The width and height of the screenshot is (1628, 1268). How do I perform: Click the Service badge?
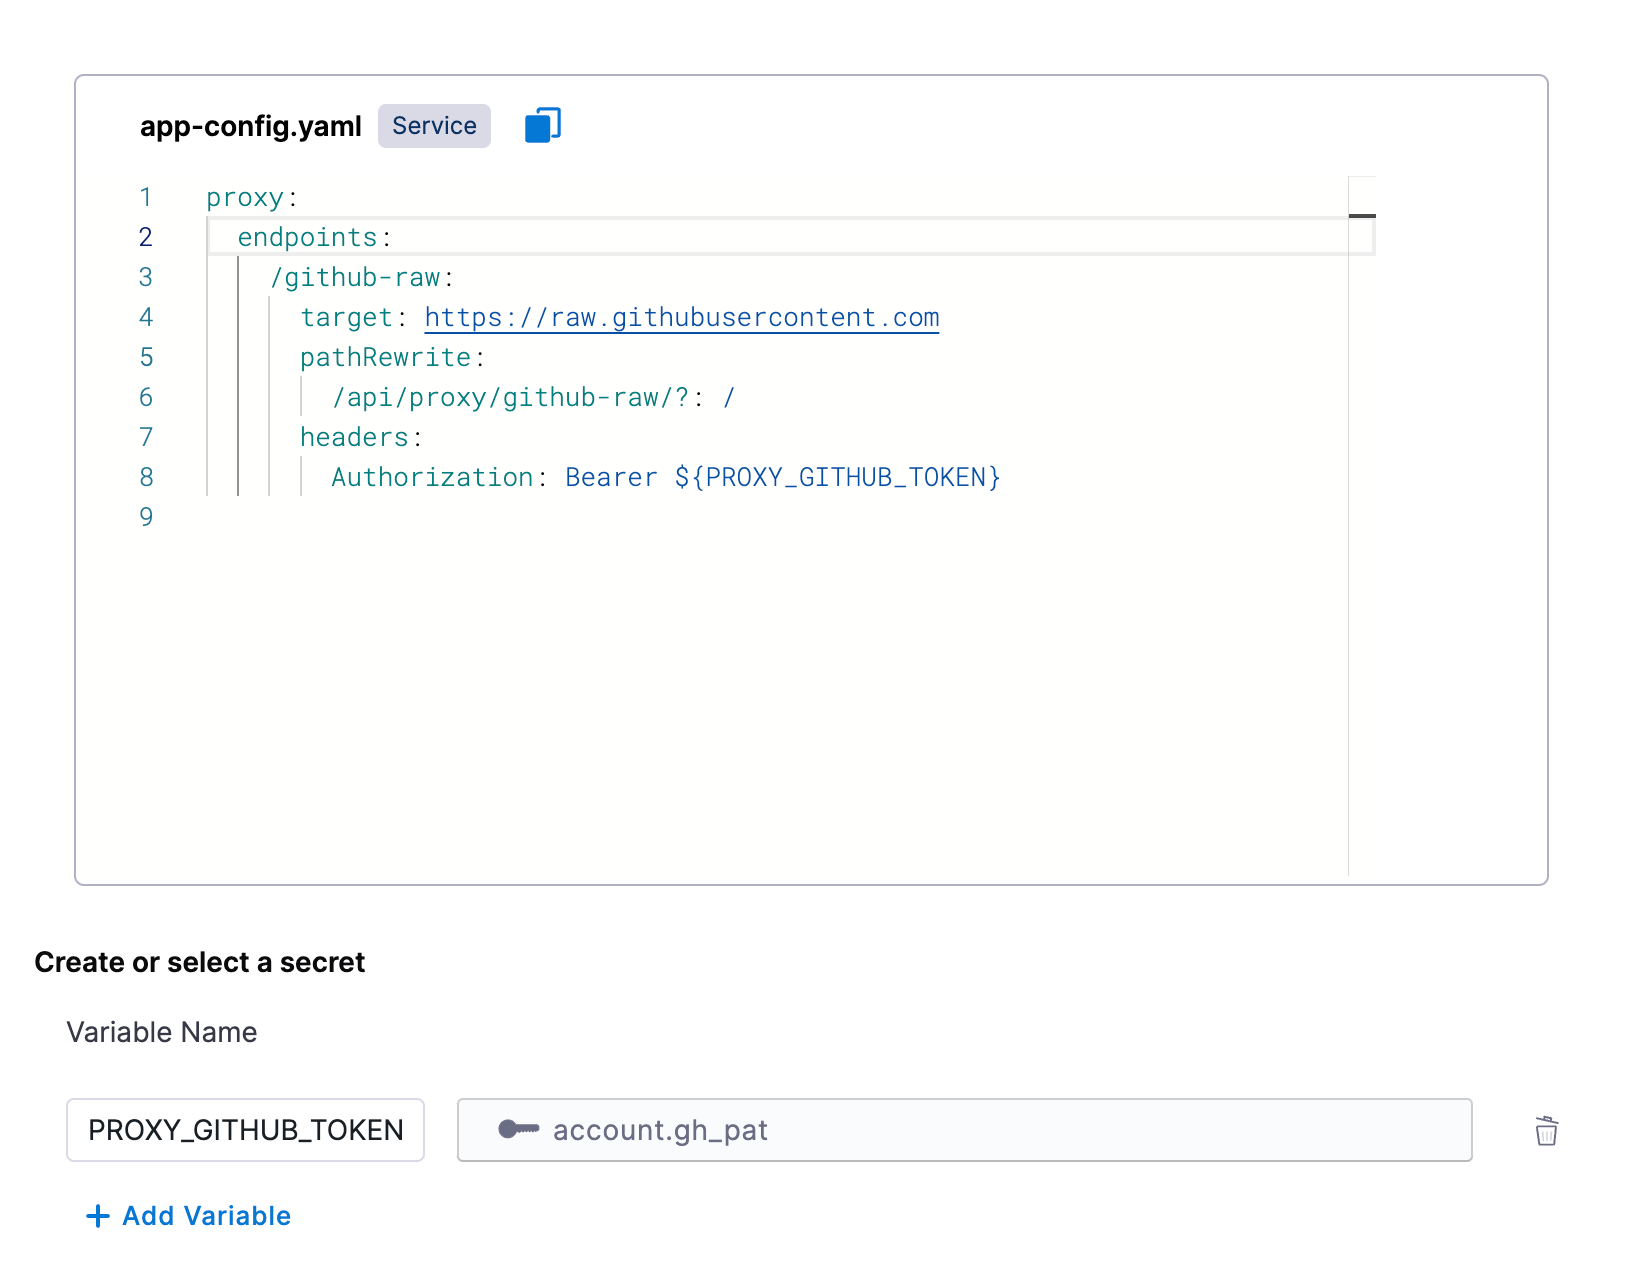(434, 126)
